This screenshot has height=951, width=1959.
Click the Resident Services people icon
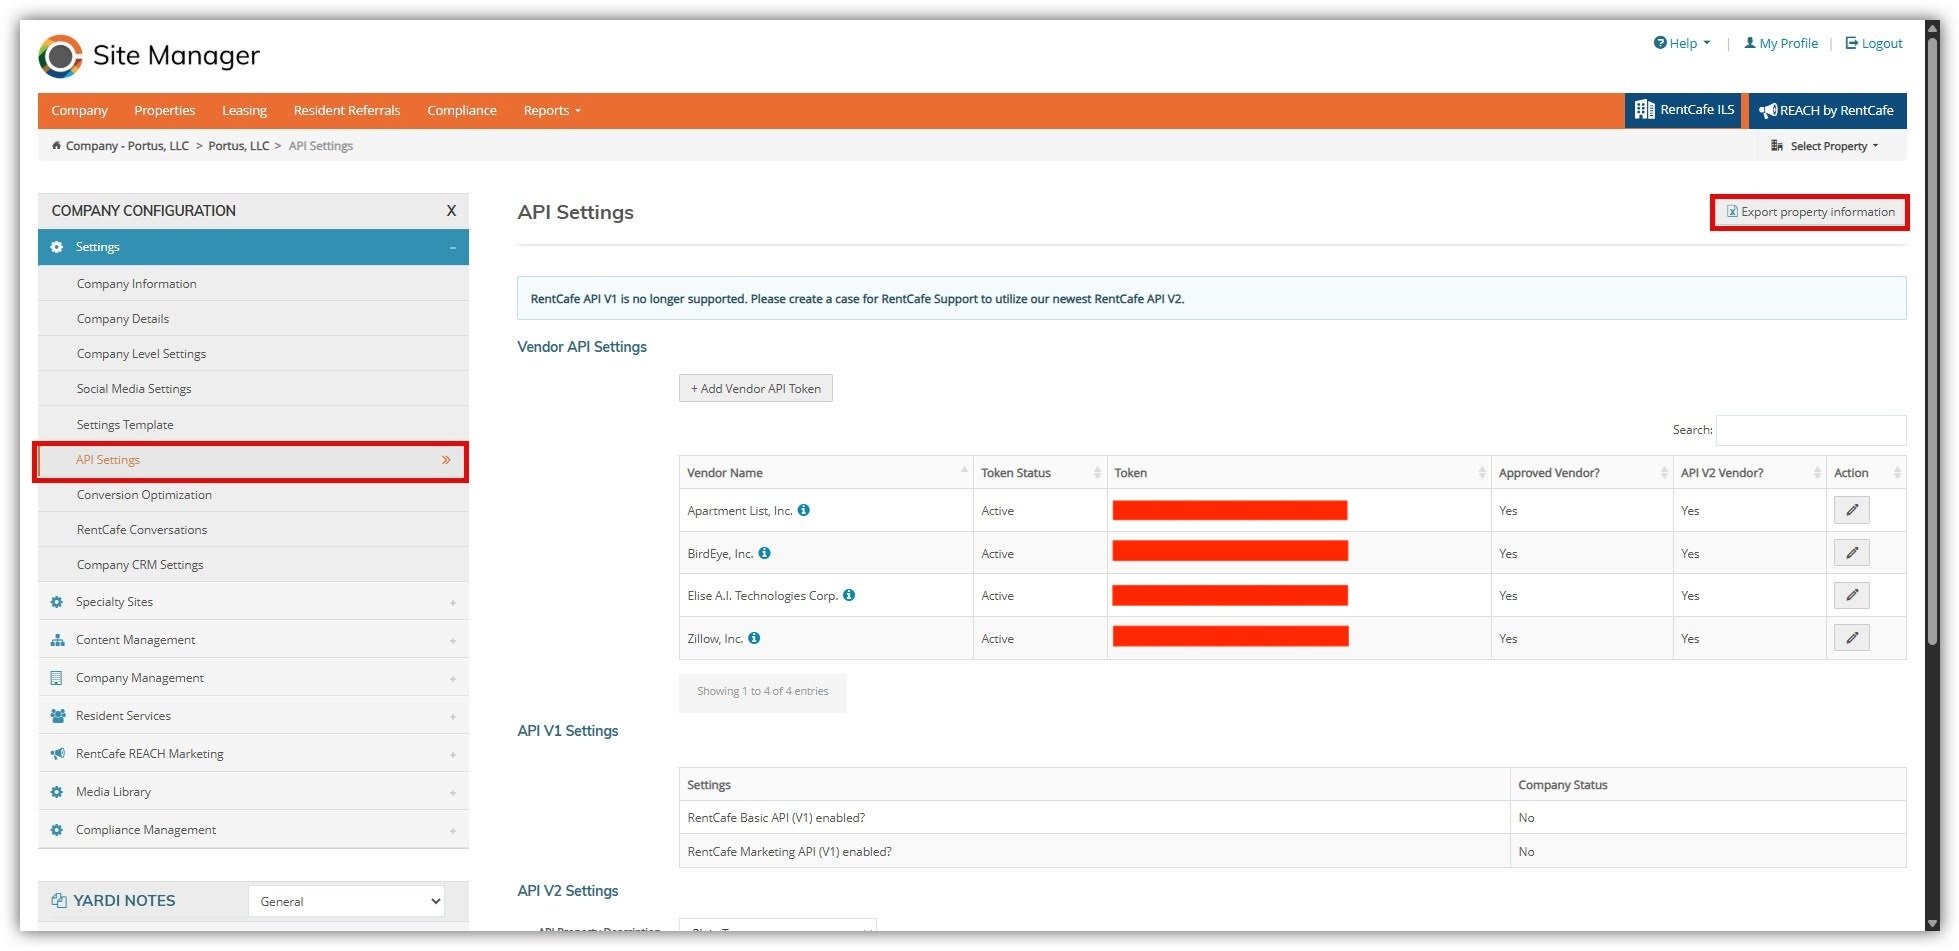point(57,716)
